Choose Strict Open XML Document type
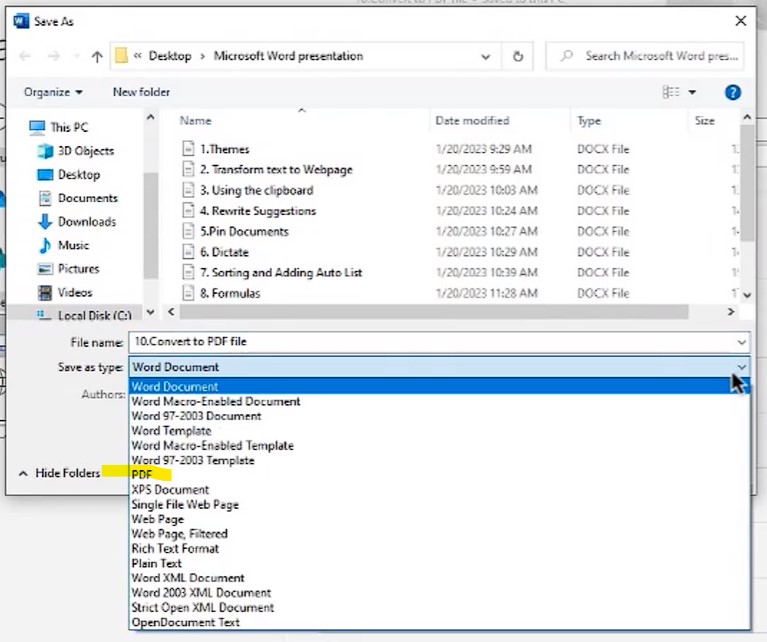The width and height of the screenshot is (767, 642). click(439, 607)
